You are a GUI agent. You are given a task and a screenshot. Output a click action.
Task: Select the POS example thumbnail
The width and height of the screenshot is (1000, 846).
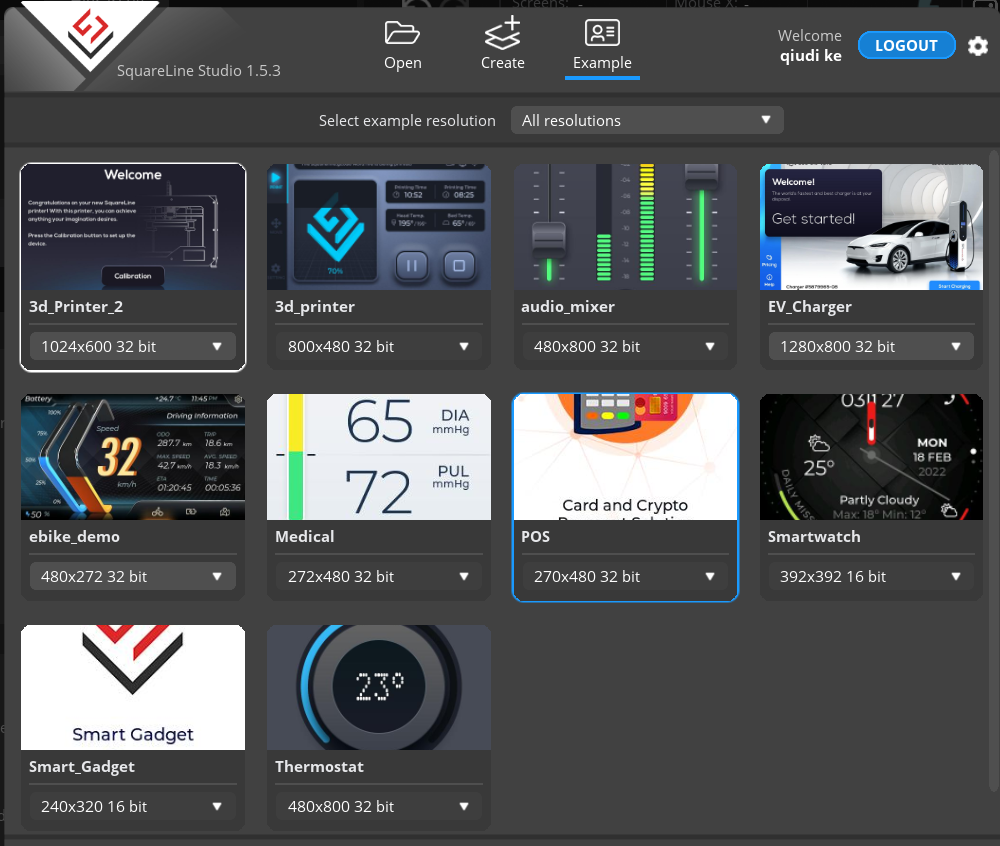(625, 457)
